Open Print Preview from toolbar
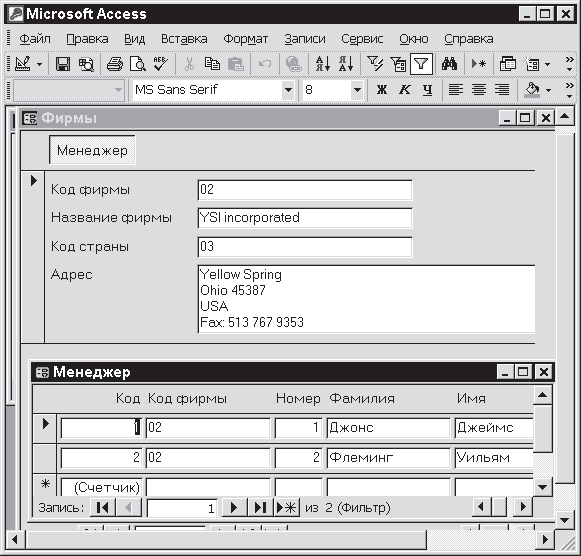The height and width of the screenshot is (556, 581). coord(138,64)
